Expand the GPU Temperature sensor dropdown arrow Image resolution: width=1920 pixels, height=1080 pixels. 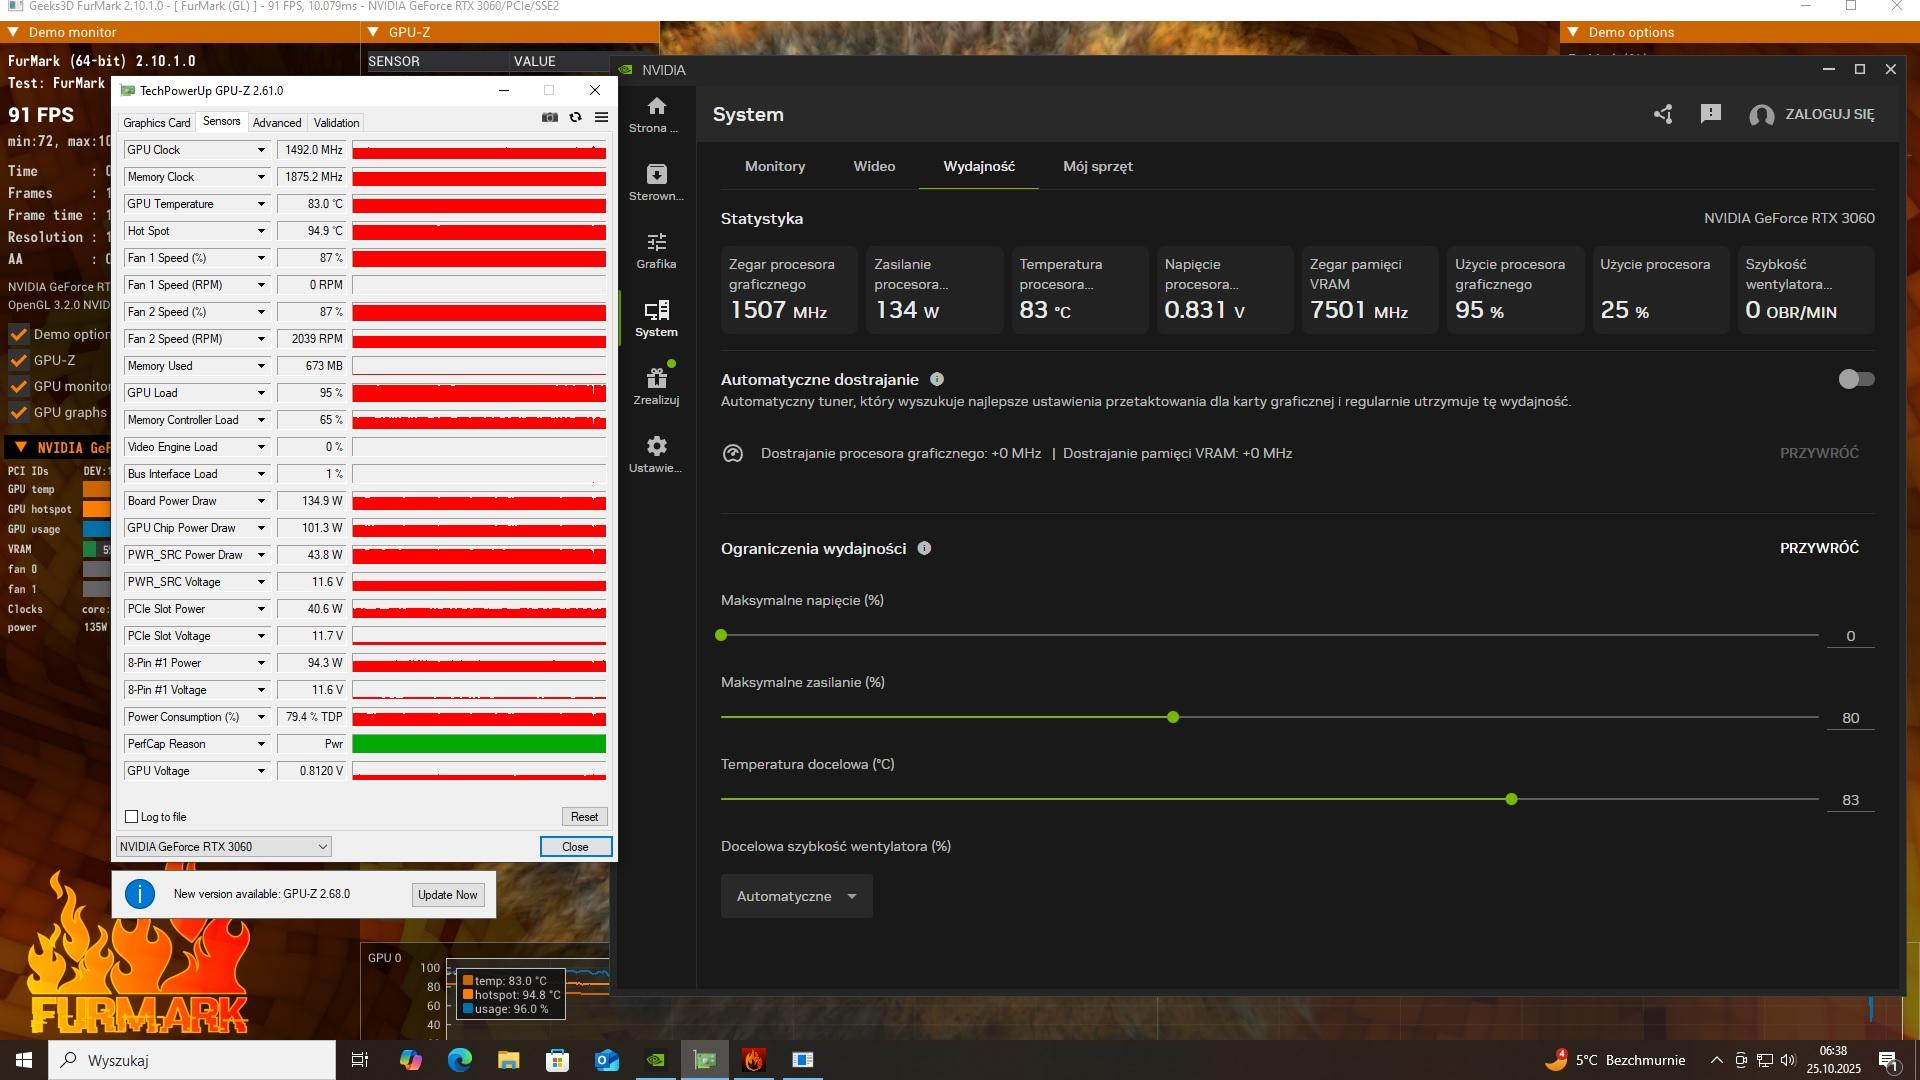point(261,204)
